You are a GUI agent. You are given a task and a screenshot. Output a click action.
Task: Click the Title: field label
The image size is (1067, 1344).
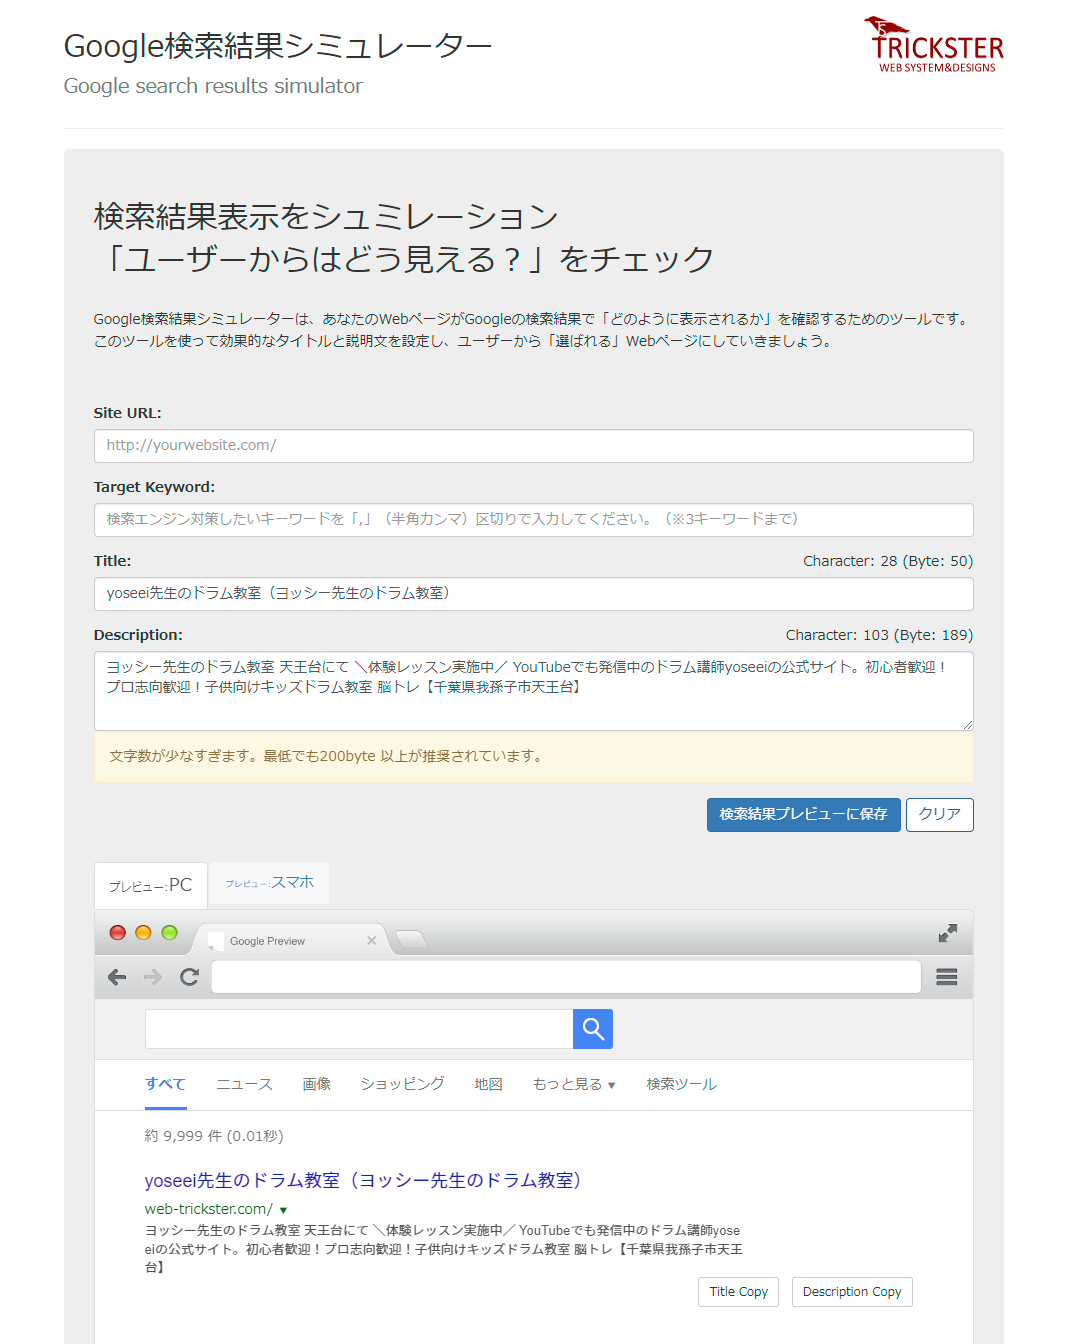point(112,561)
